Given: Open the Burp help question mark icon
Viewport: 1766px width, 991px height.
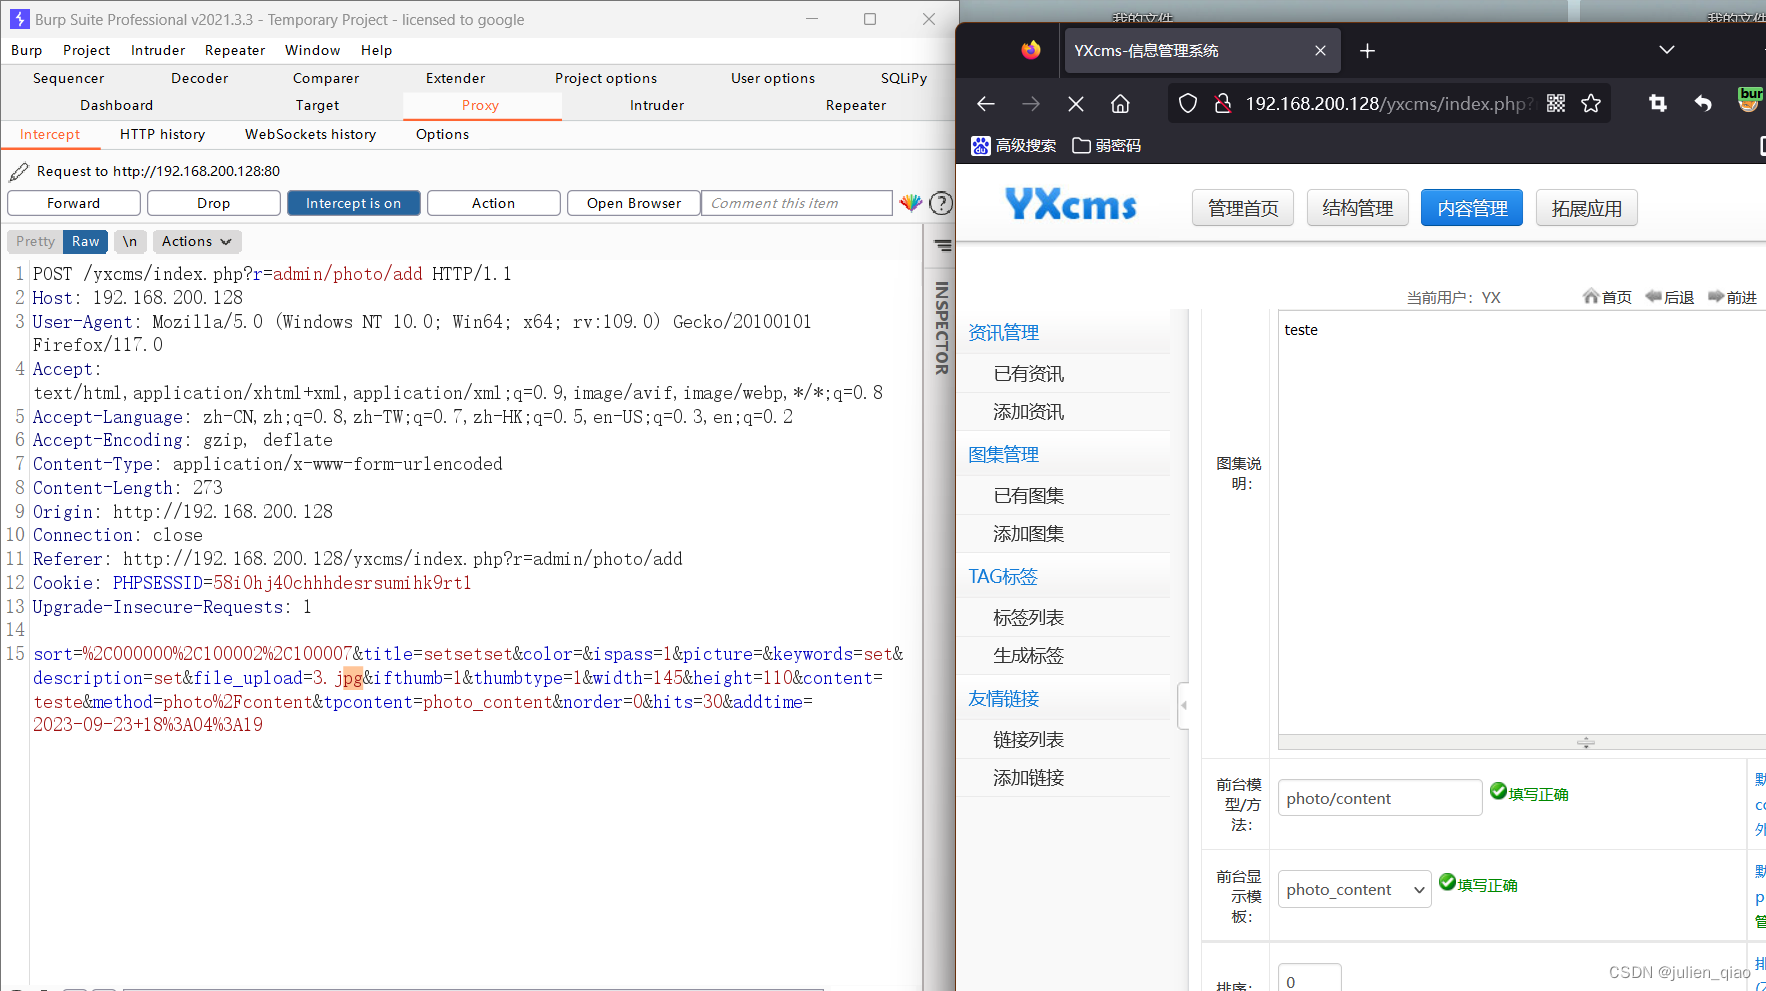Looking at the screenshot, I should [x=941, y=203].
